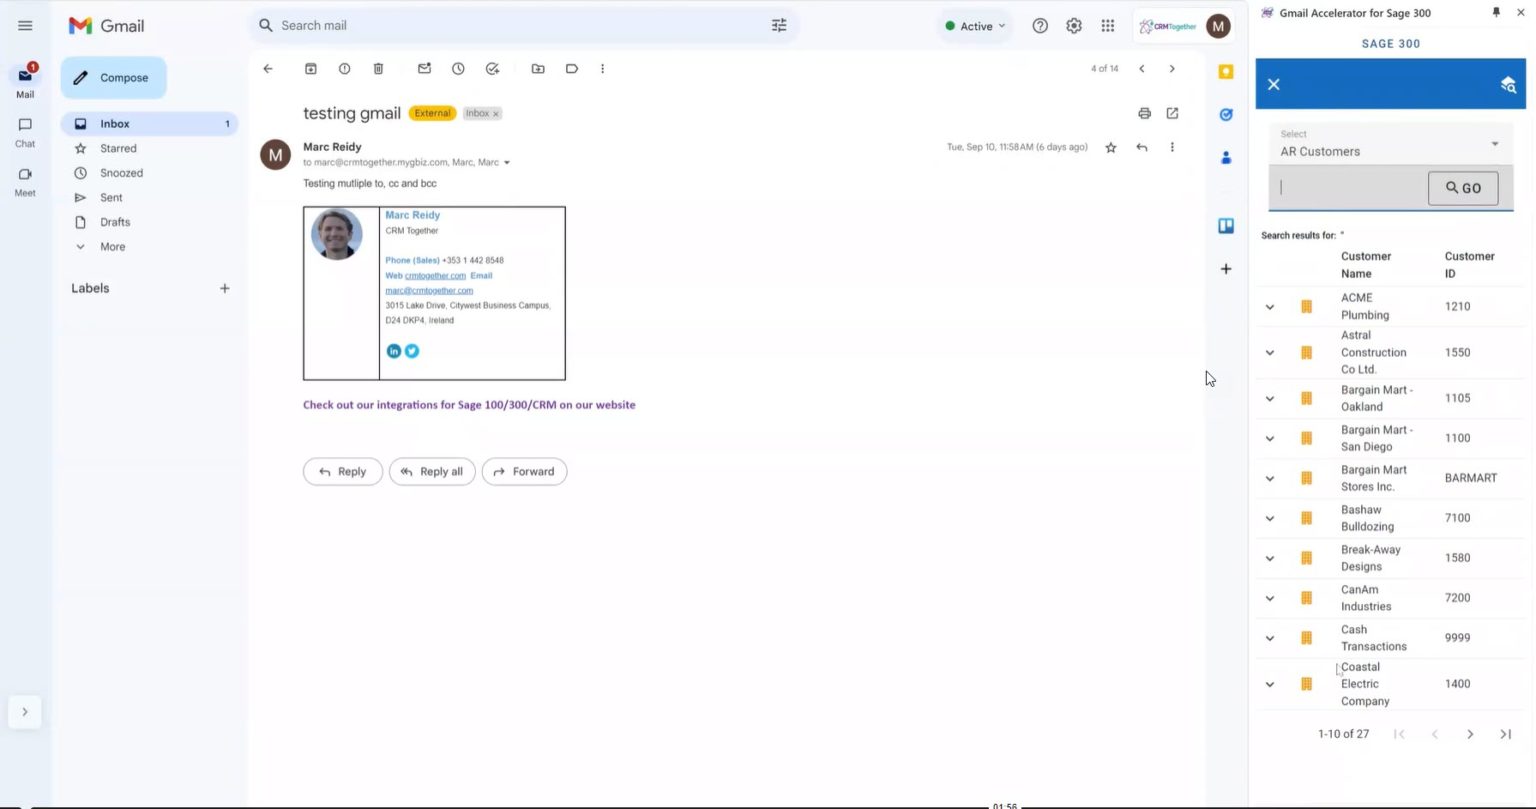Select the Report spam icon
The height and width of the screenshot is (809, 1536).
click(344, 68)
